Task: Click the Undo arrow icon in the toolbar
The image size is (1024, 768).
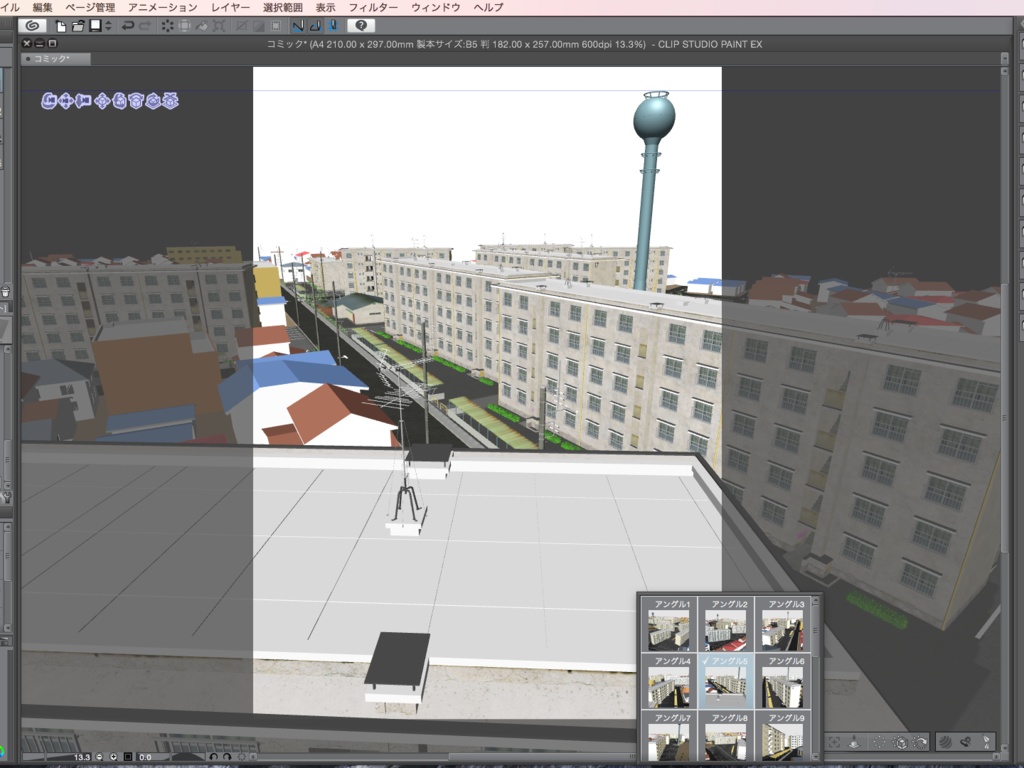Action: (129, 27)
